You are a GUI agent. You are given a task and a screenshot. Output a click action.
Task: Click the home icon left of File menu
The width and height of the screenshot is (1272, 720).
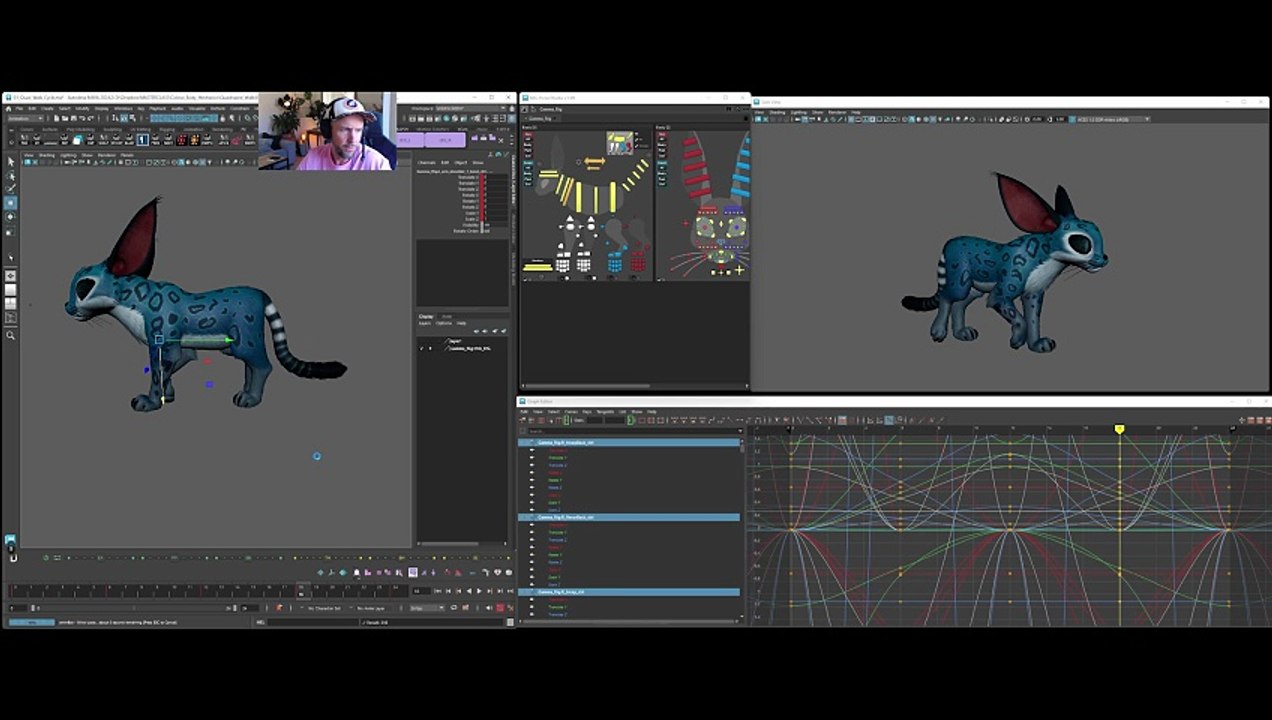coord(8,109)
